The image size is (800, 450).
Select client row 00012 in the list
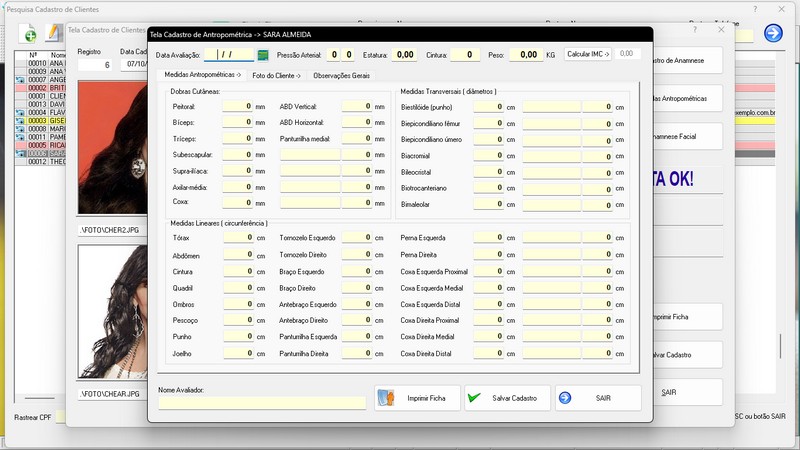[41, 162]
